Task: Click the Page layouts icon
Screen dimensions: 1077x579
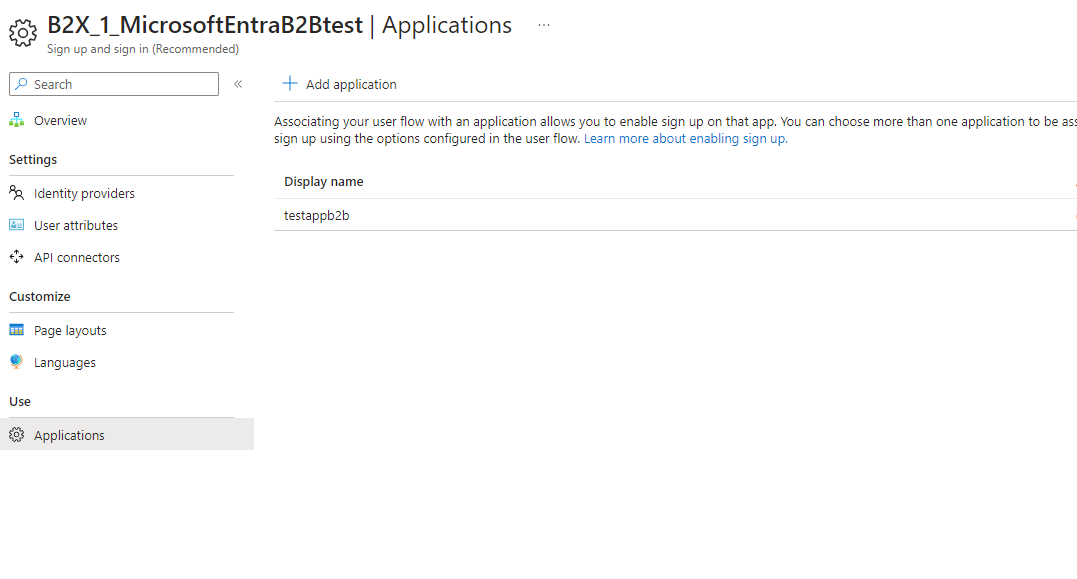Action: click(x=16, y=330)
